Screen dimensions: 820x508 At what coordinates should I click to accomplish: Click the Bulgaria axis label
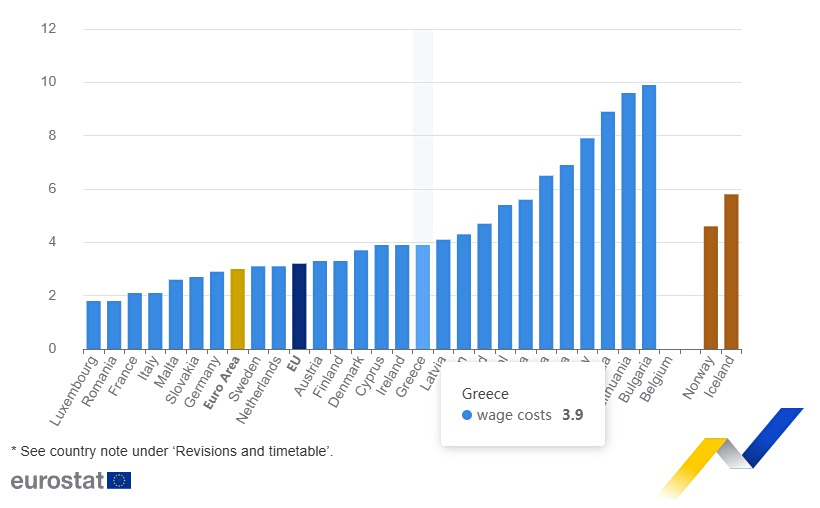(635, 379)
